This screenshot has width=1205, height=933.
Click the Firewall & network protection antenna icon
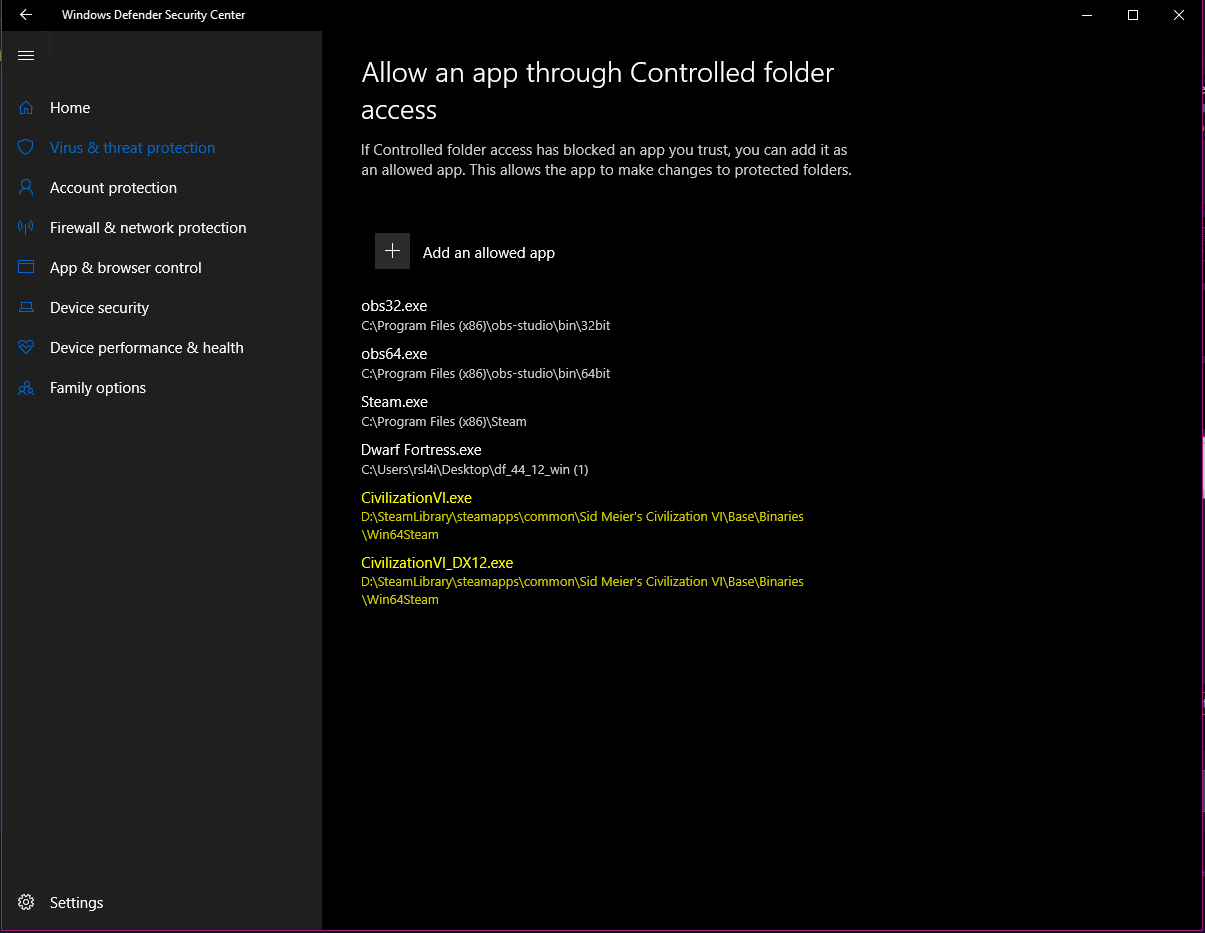27,228
